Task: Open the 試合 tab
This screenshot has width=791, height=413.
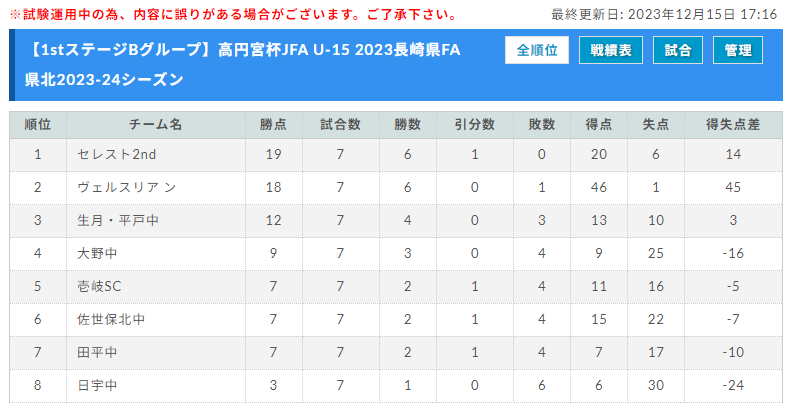Action: click(677, 50)
